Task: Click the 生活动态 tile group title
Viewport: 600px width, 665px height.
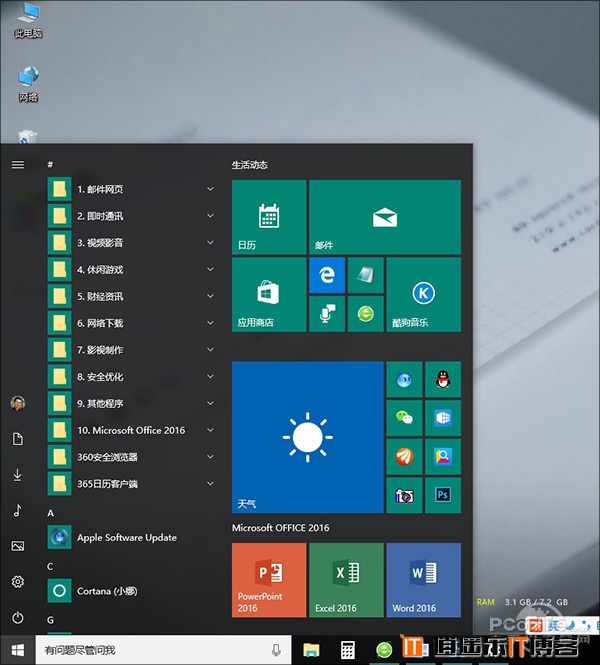Action: (250, 165)
